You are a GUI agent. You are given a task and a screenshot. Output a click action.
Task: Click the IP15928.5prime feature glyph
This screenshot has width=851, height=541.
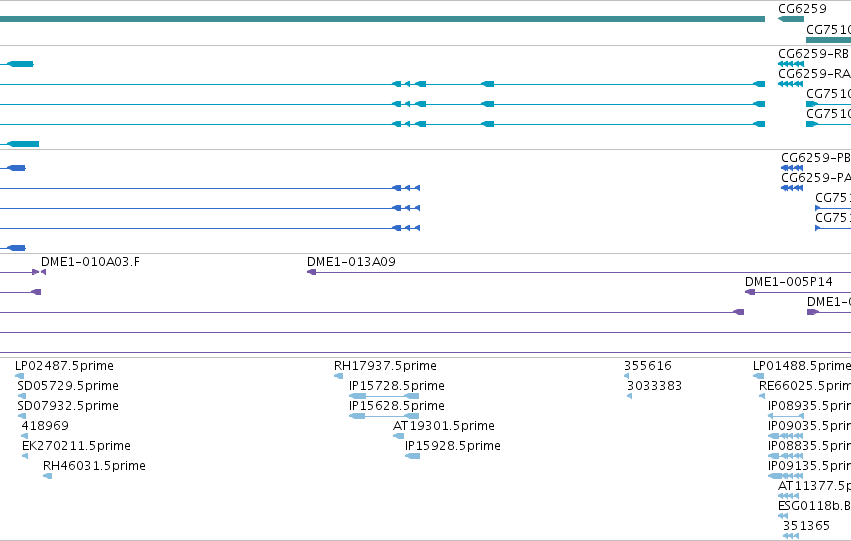coord(412,456)
